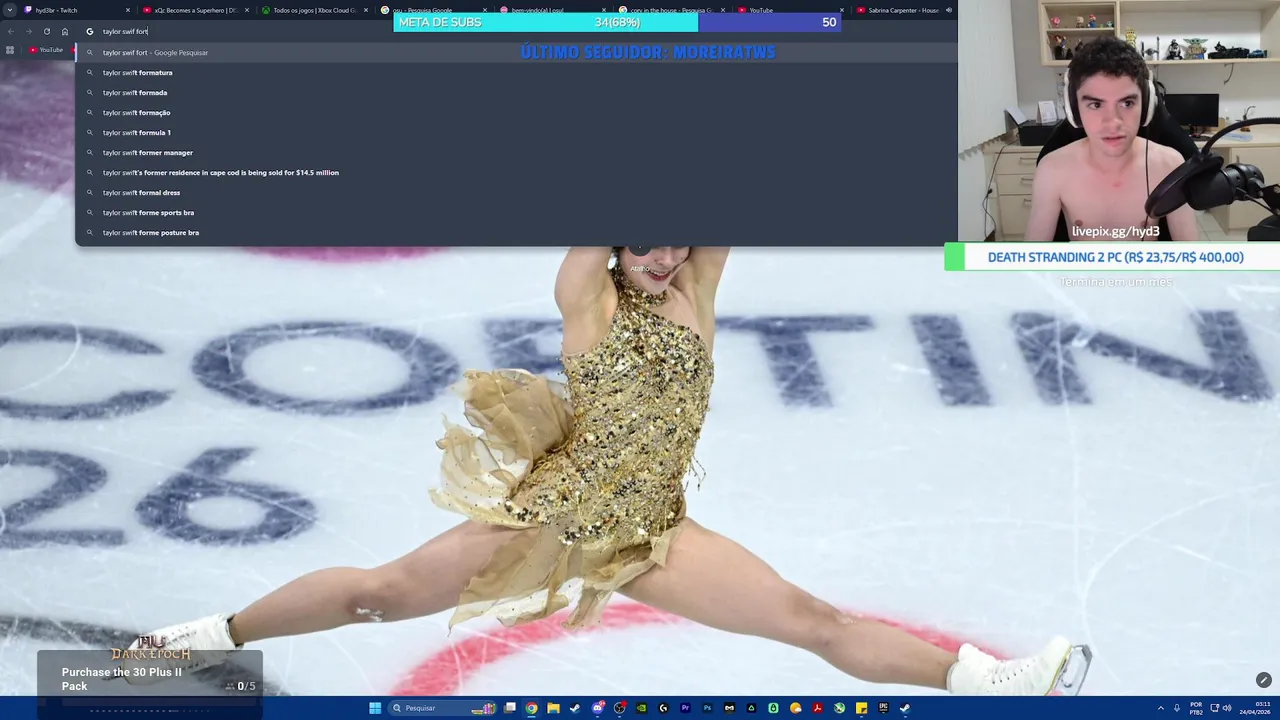Open Discord from the taskbar
1280x720 pixels.
click(598, 708)
